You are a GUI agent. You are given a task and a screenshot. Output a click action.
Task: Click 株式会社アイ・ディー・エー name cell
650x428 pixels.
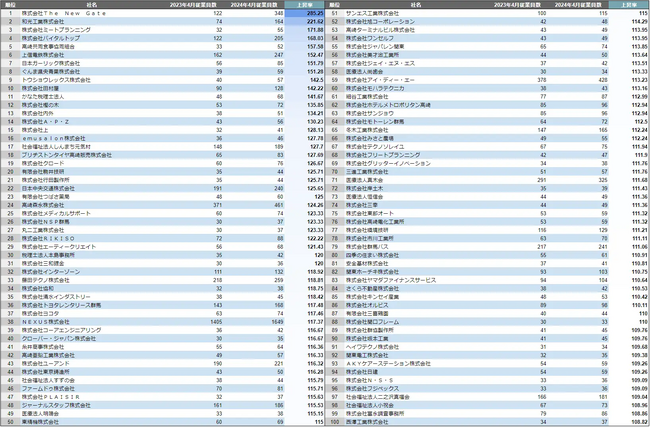point(380,80)
